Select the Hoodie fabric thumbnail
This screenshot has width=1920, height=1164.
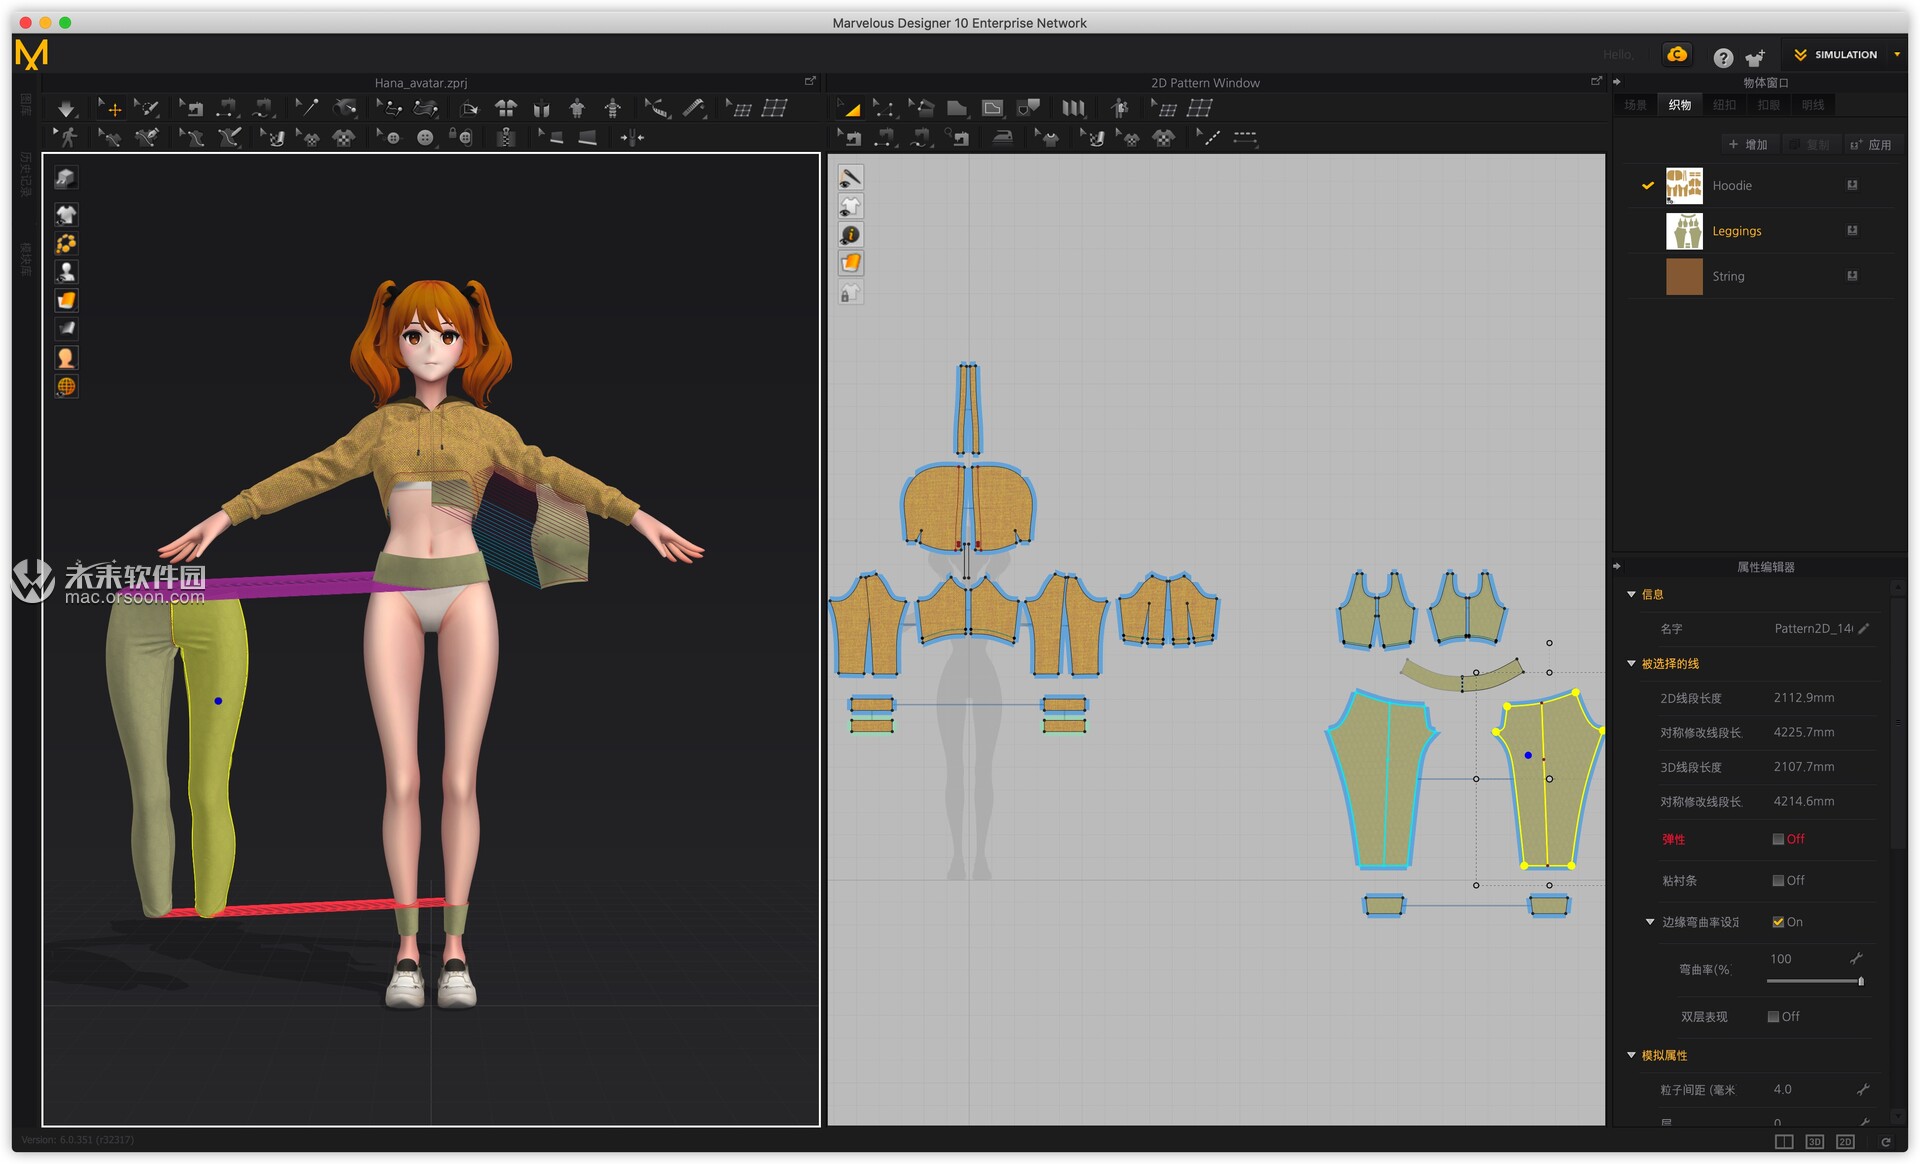click(1684, 185)
